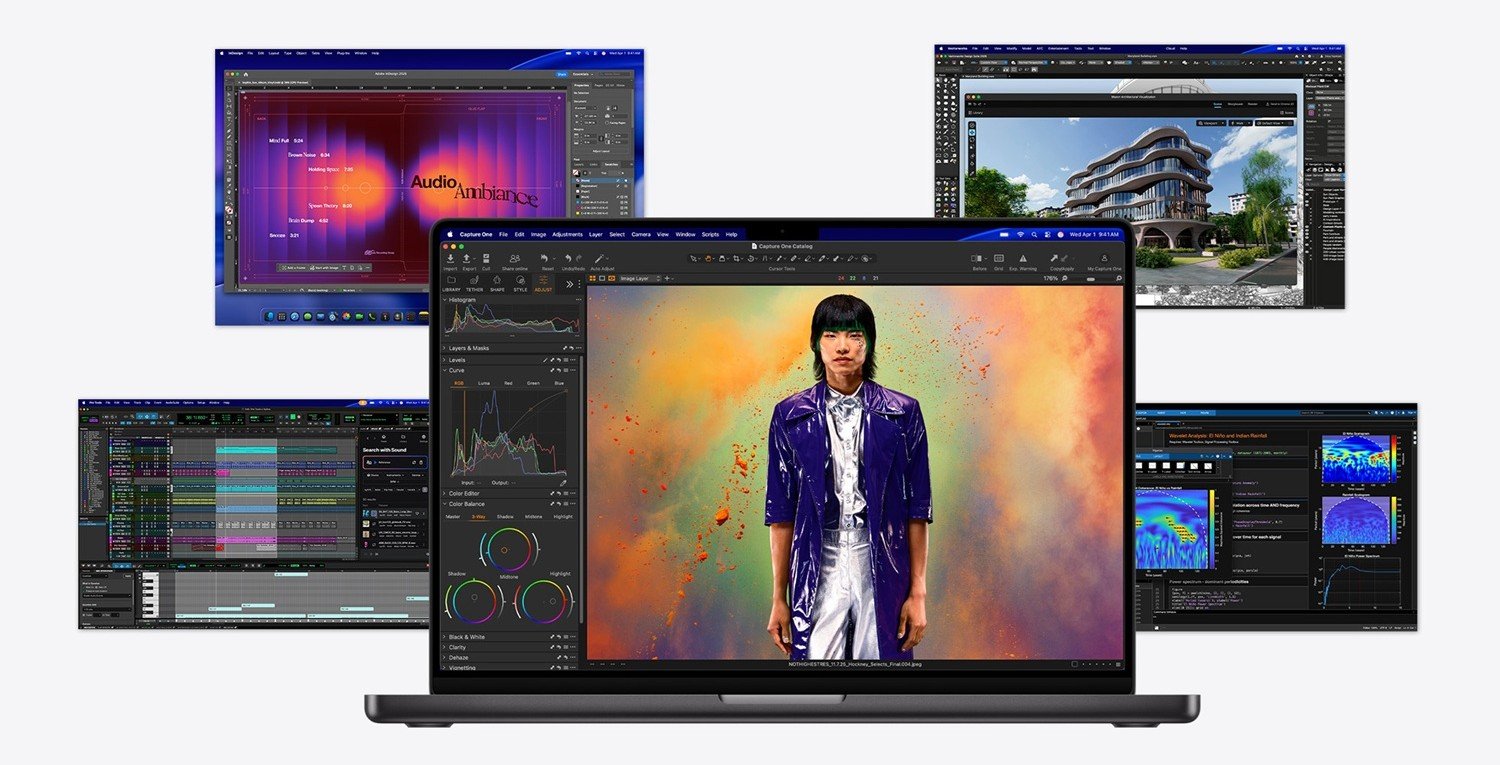Switch Color Balance to Master tab
Image resolution: width=1500 pixels, height=765 pixels.
(453, 516)
